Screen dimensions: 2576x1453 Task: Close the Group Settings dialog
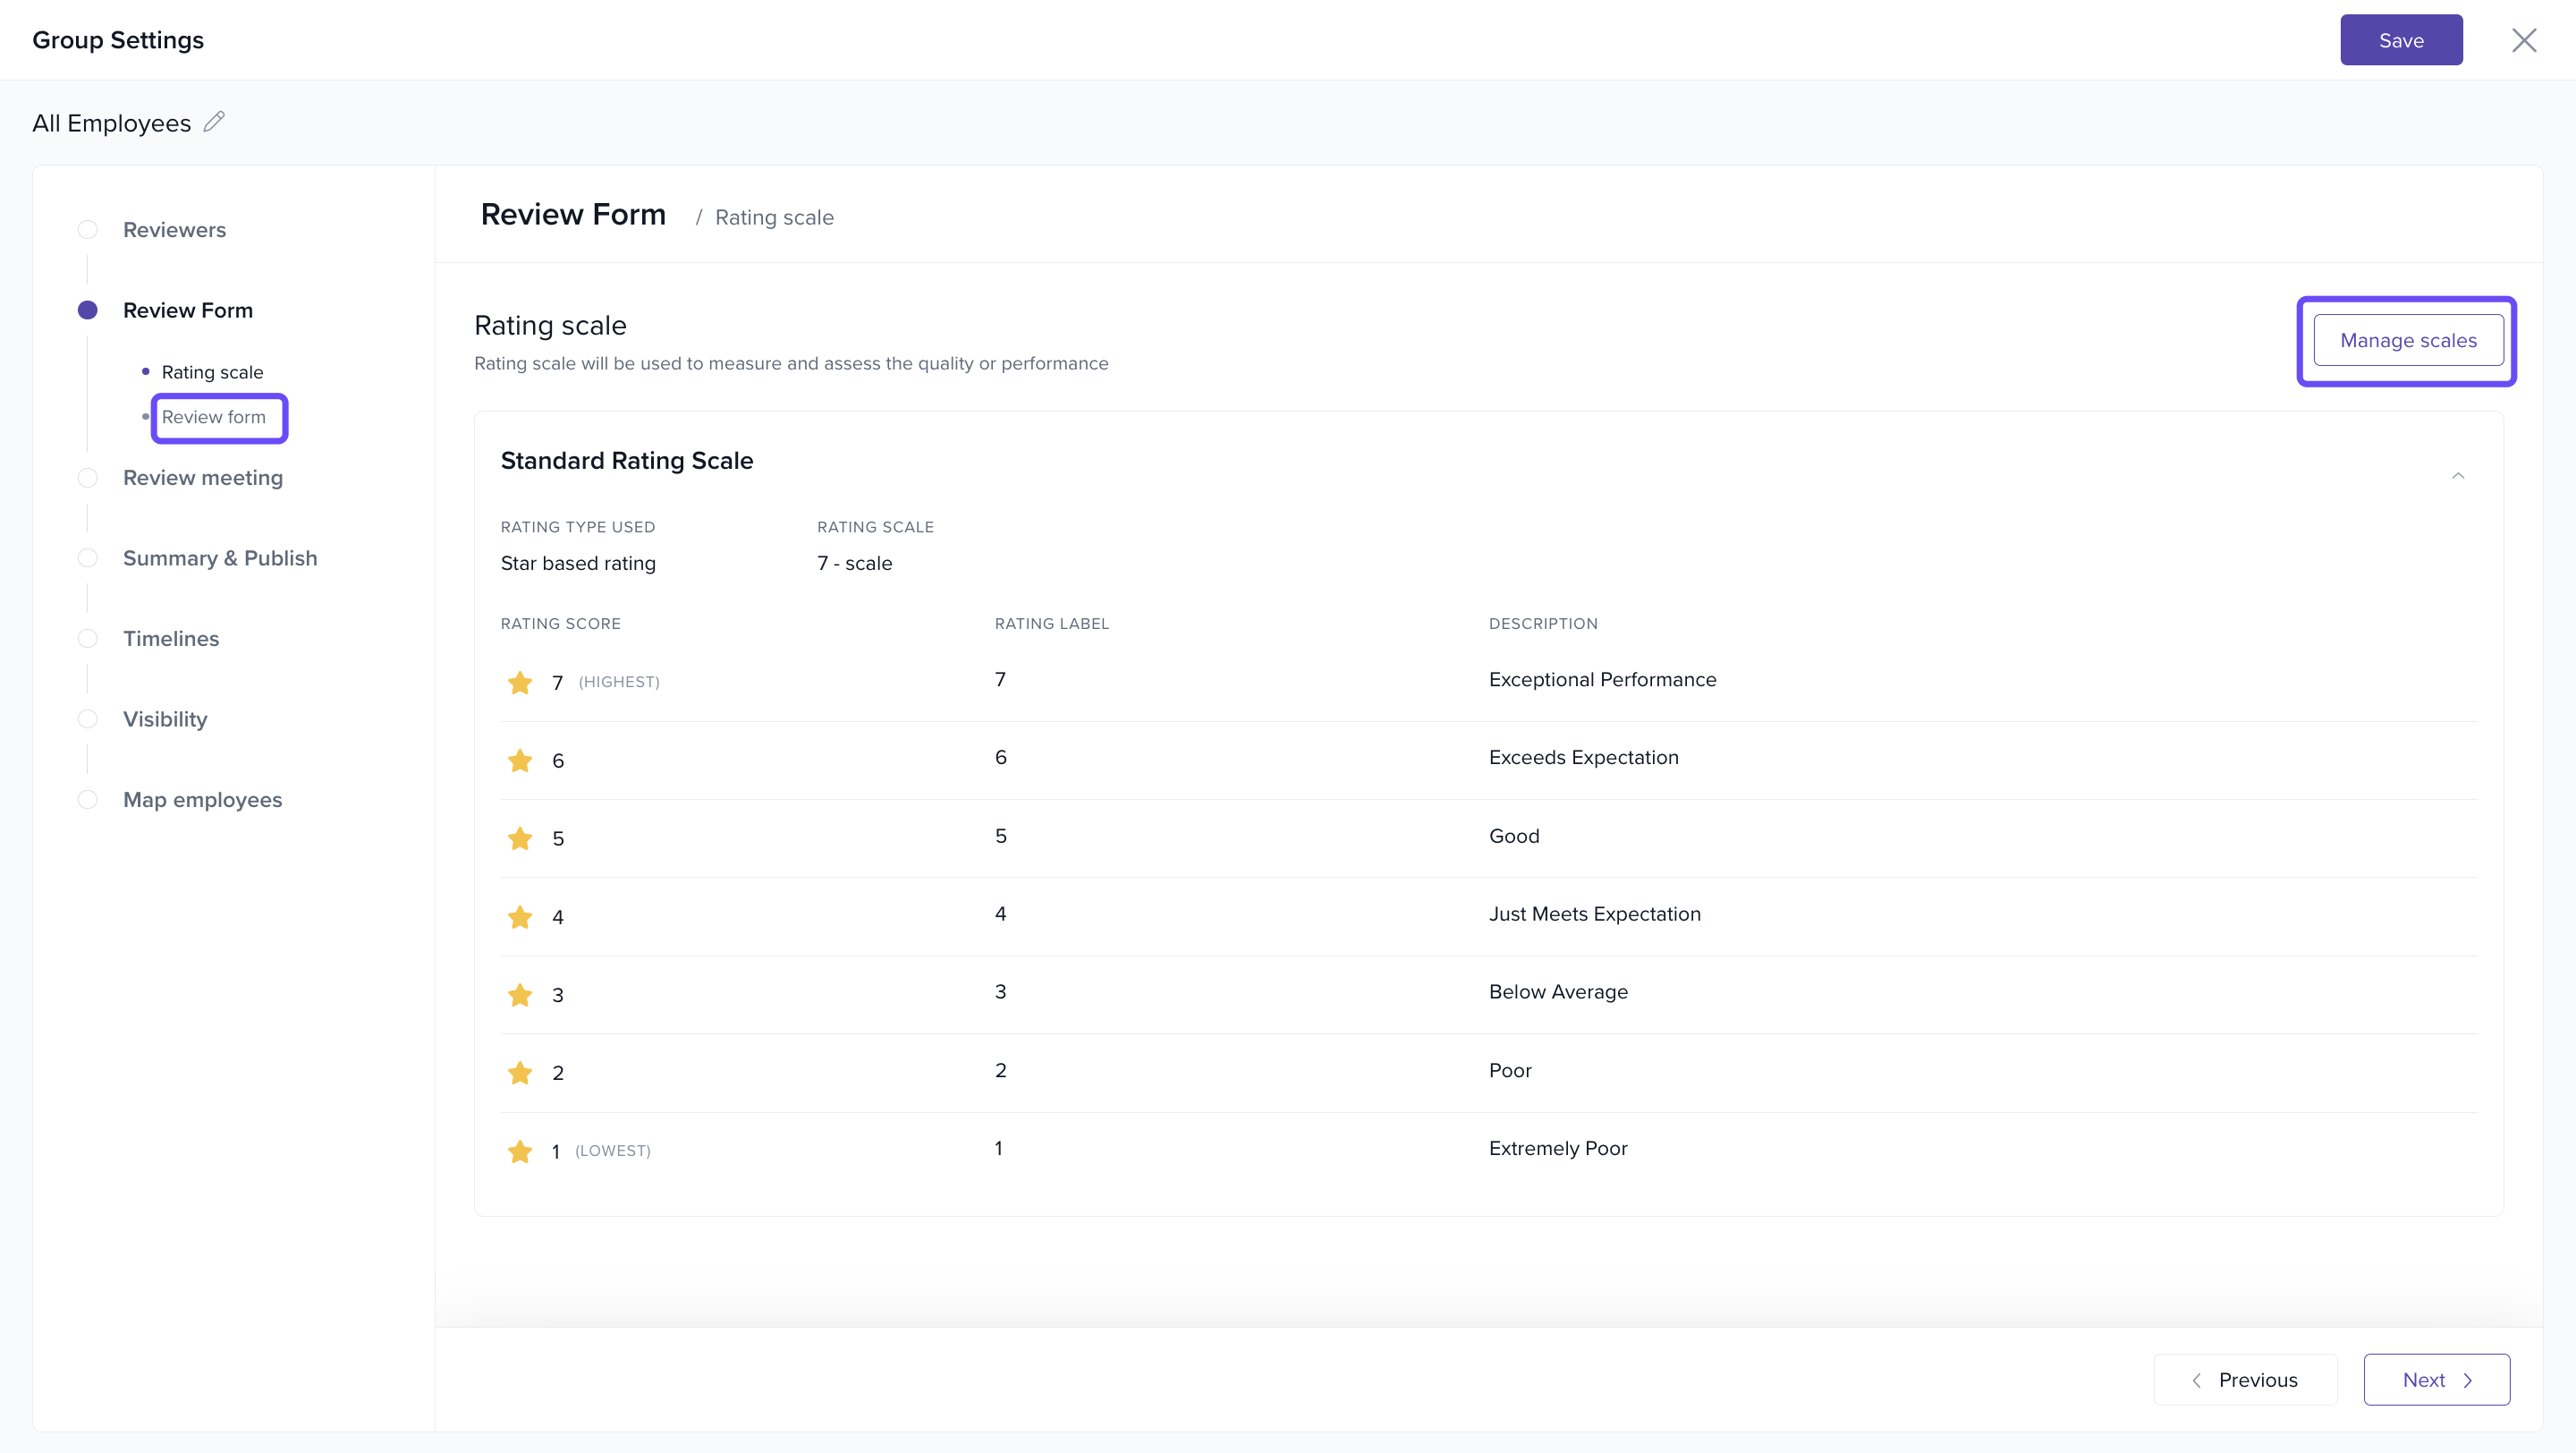pos(2524,40)
